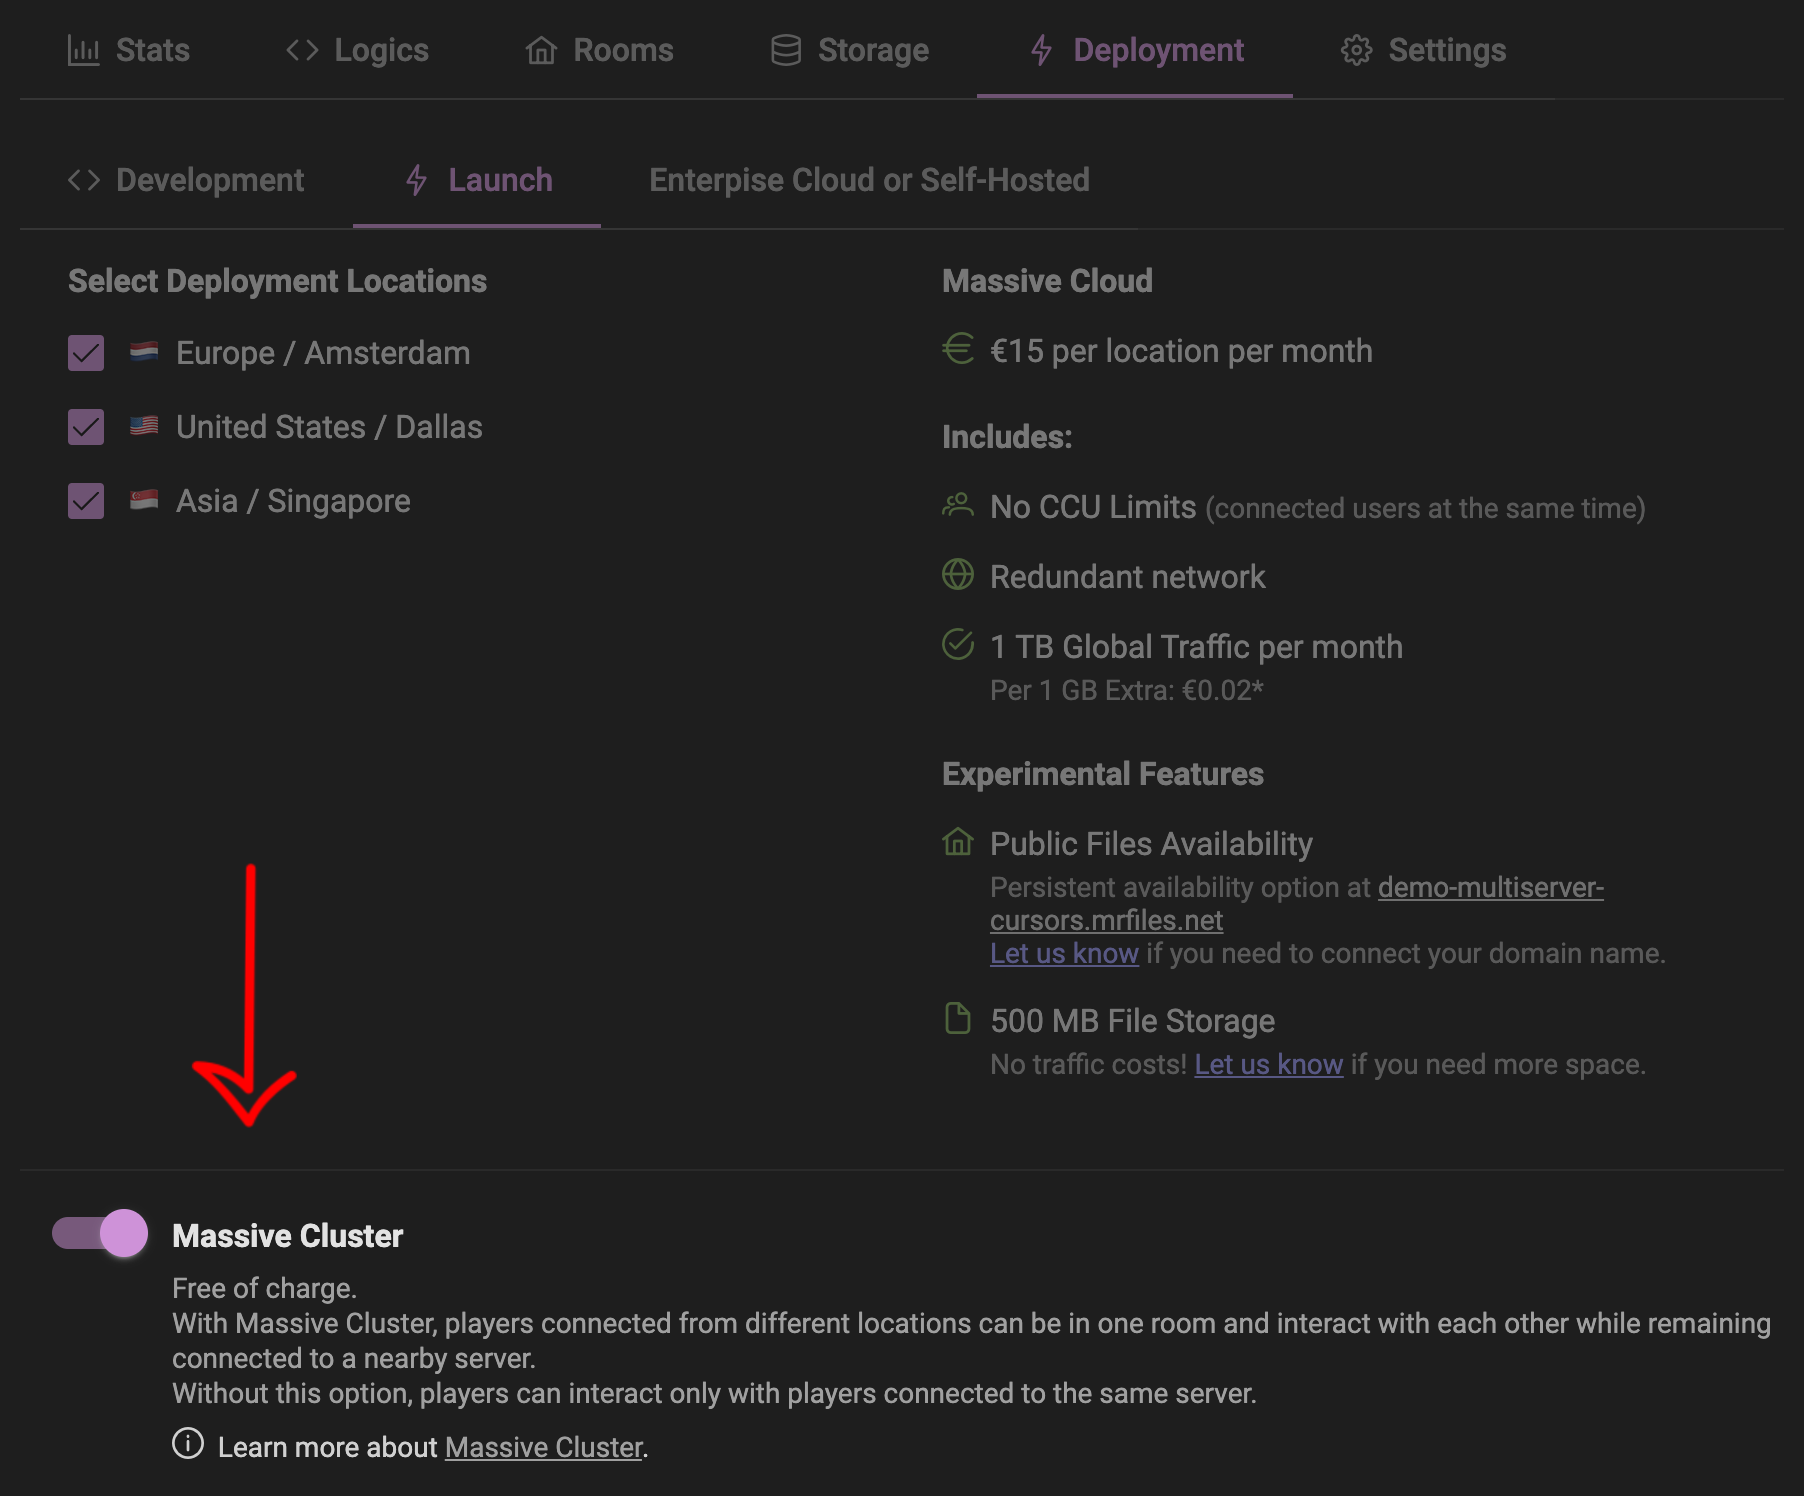The height and width of the screenshot is (1496, 1804).
Task: Click the Storage database icon
Action: tap(786, 50)
